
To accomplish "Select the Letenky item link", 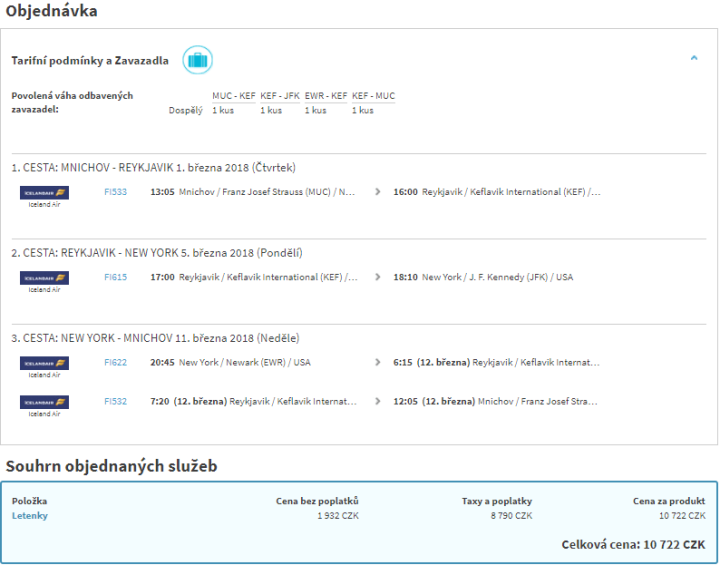I will 29,516.
